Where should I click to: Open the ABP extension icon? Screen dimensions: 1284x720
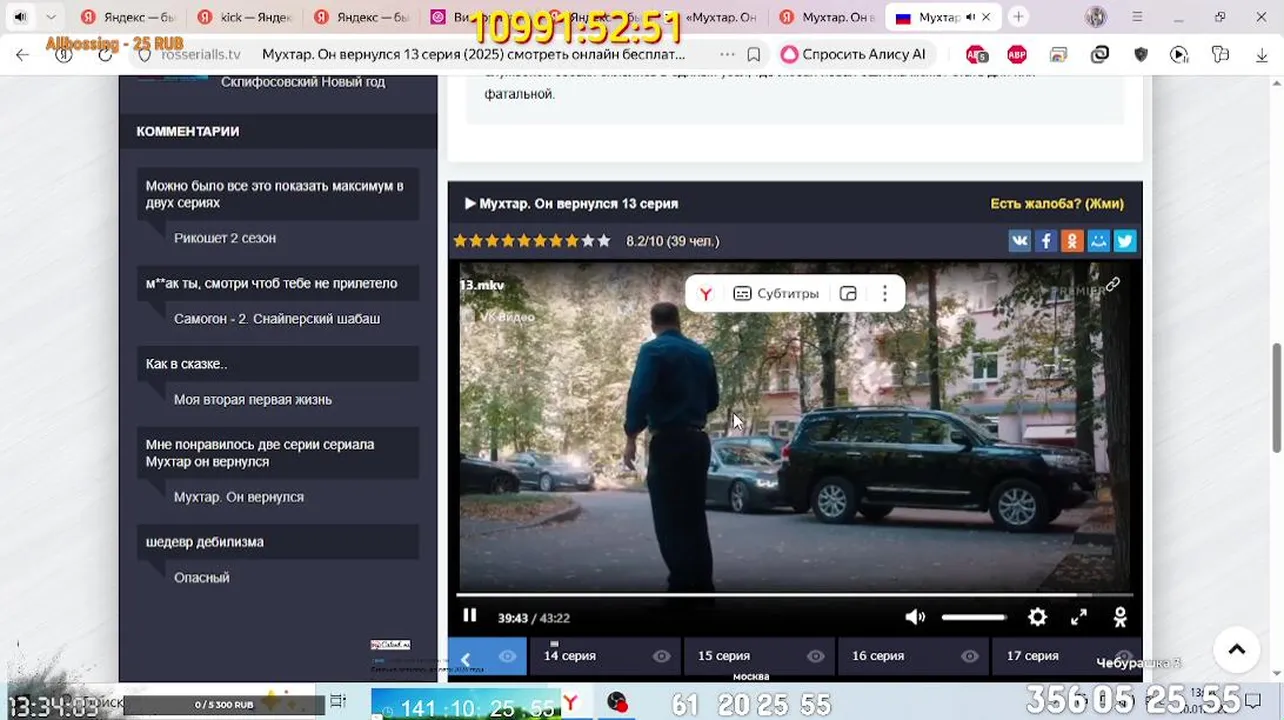pos(1017,55)
